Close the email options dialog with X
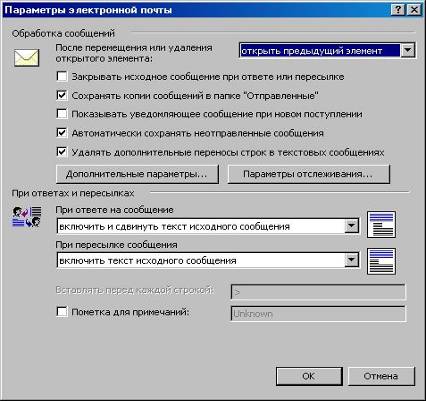The image size is (426, 401). [414, 10]
